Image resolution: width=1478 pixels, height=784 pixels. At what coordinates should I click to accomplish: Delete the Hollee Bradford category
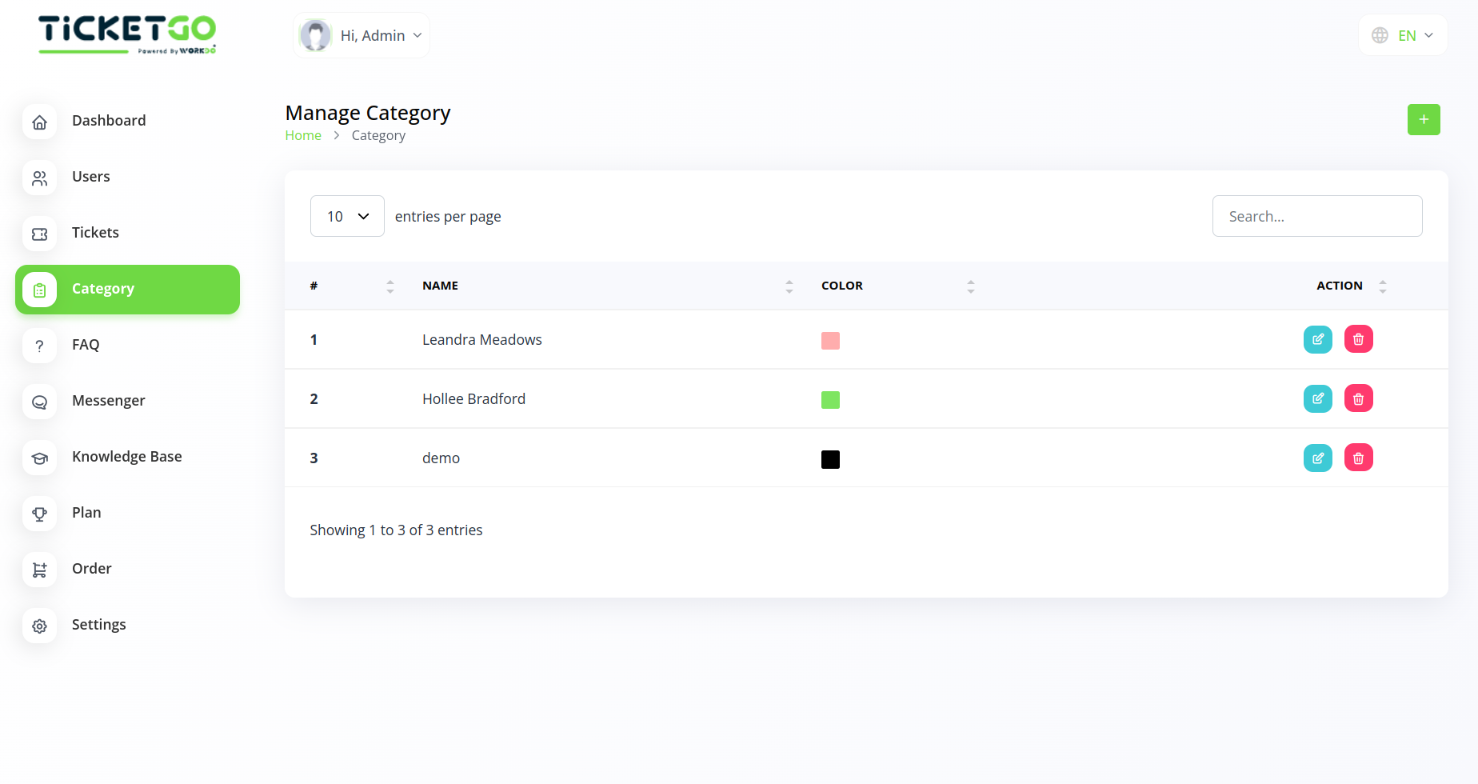[1358, 399]
